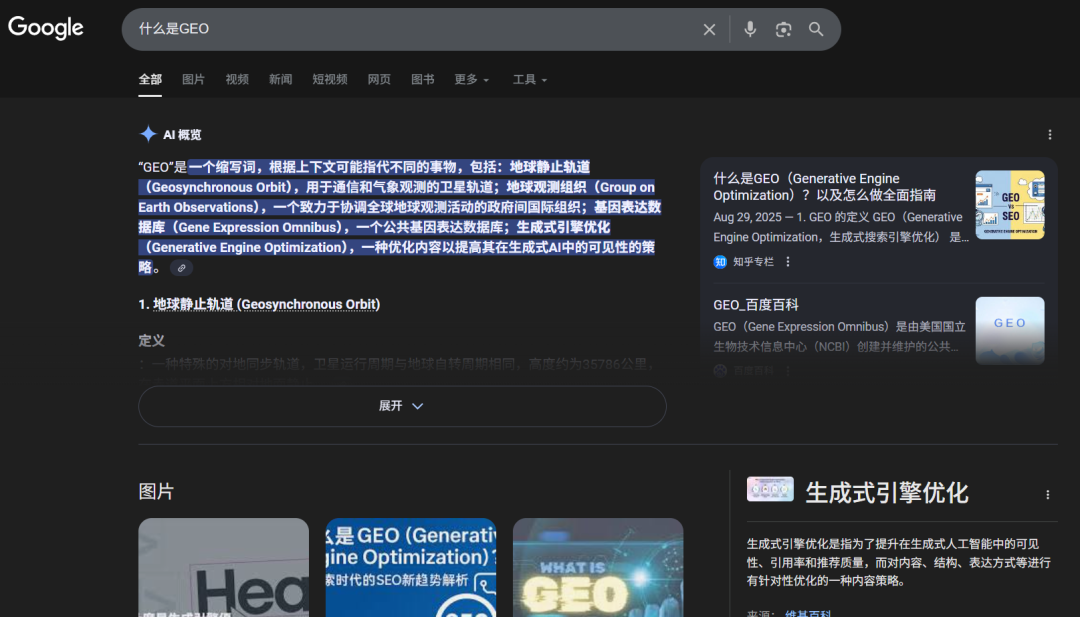Open the 'WHAT IS GEO' image thumbnail

pos(598,568)
